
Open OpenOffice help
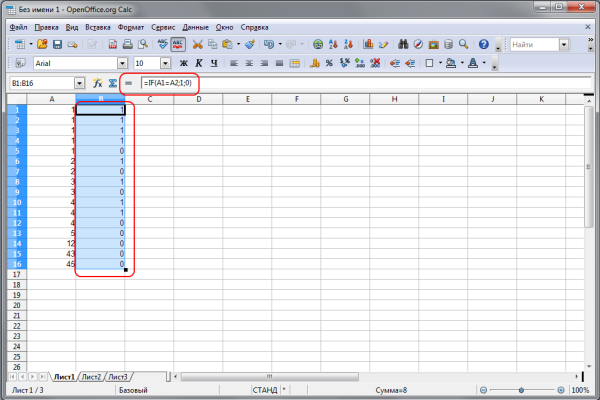tap(484, 44)
